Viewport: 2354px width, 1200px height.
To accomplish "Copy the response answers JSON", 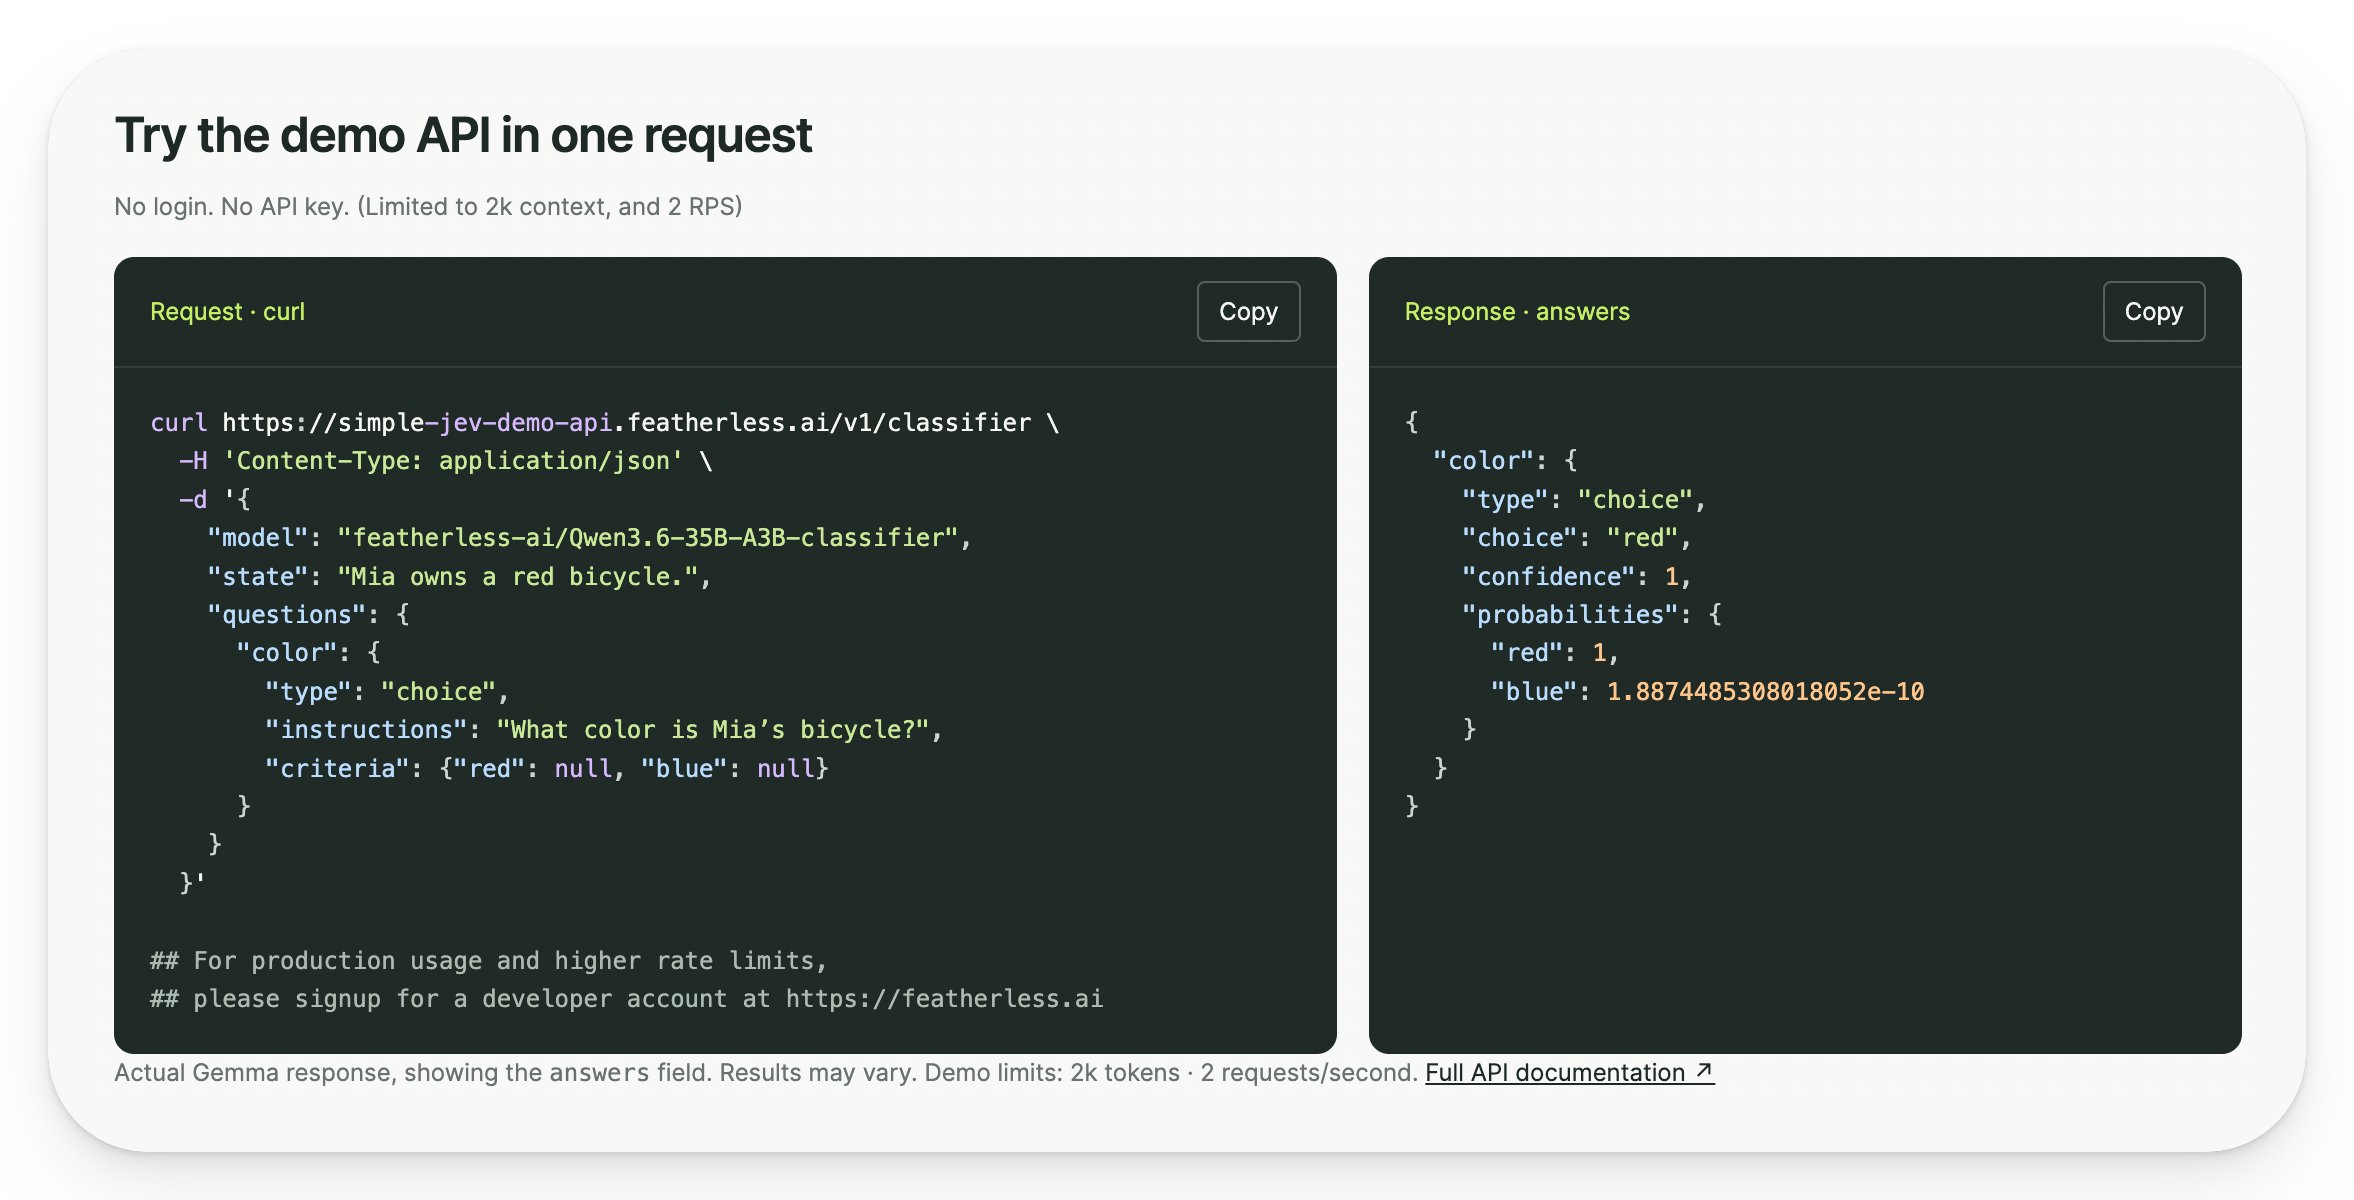I will point(2153,311).
